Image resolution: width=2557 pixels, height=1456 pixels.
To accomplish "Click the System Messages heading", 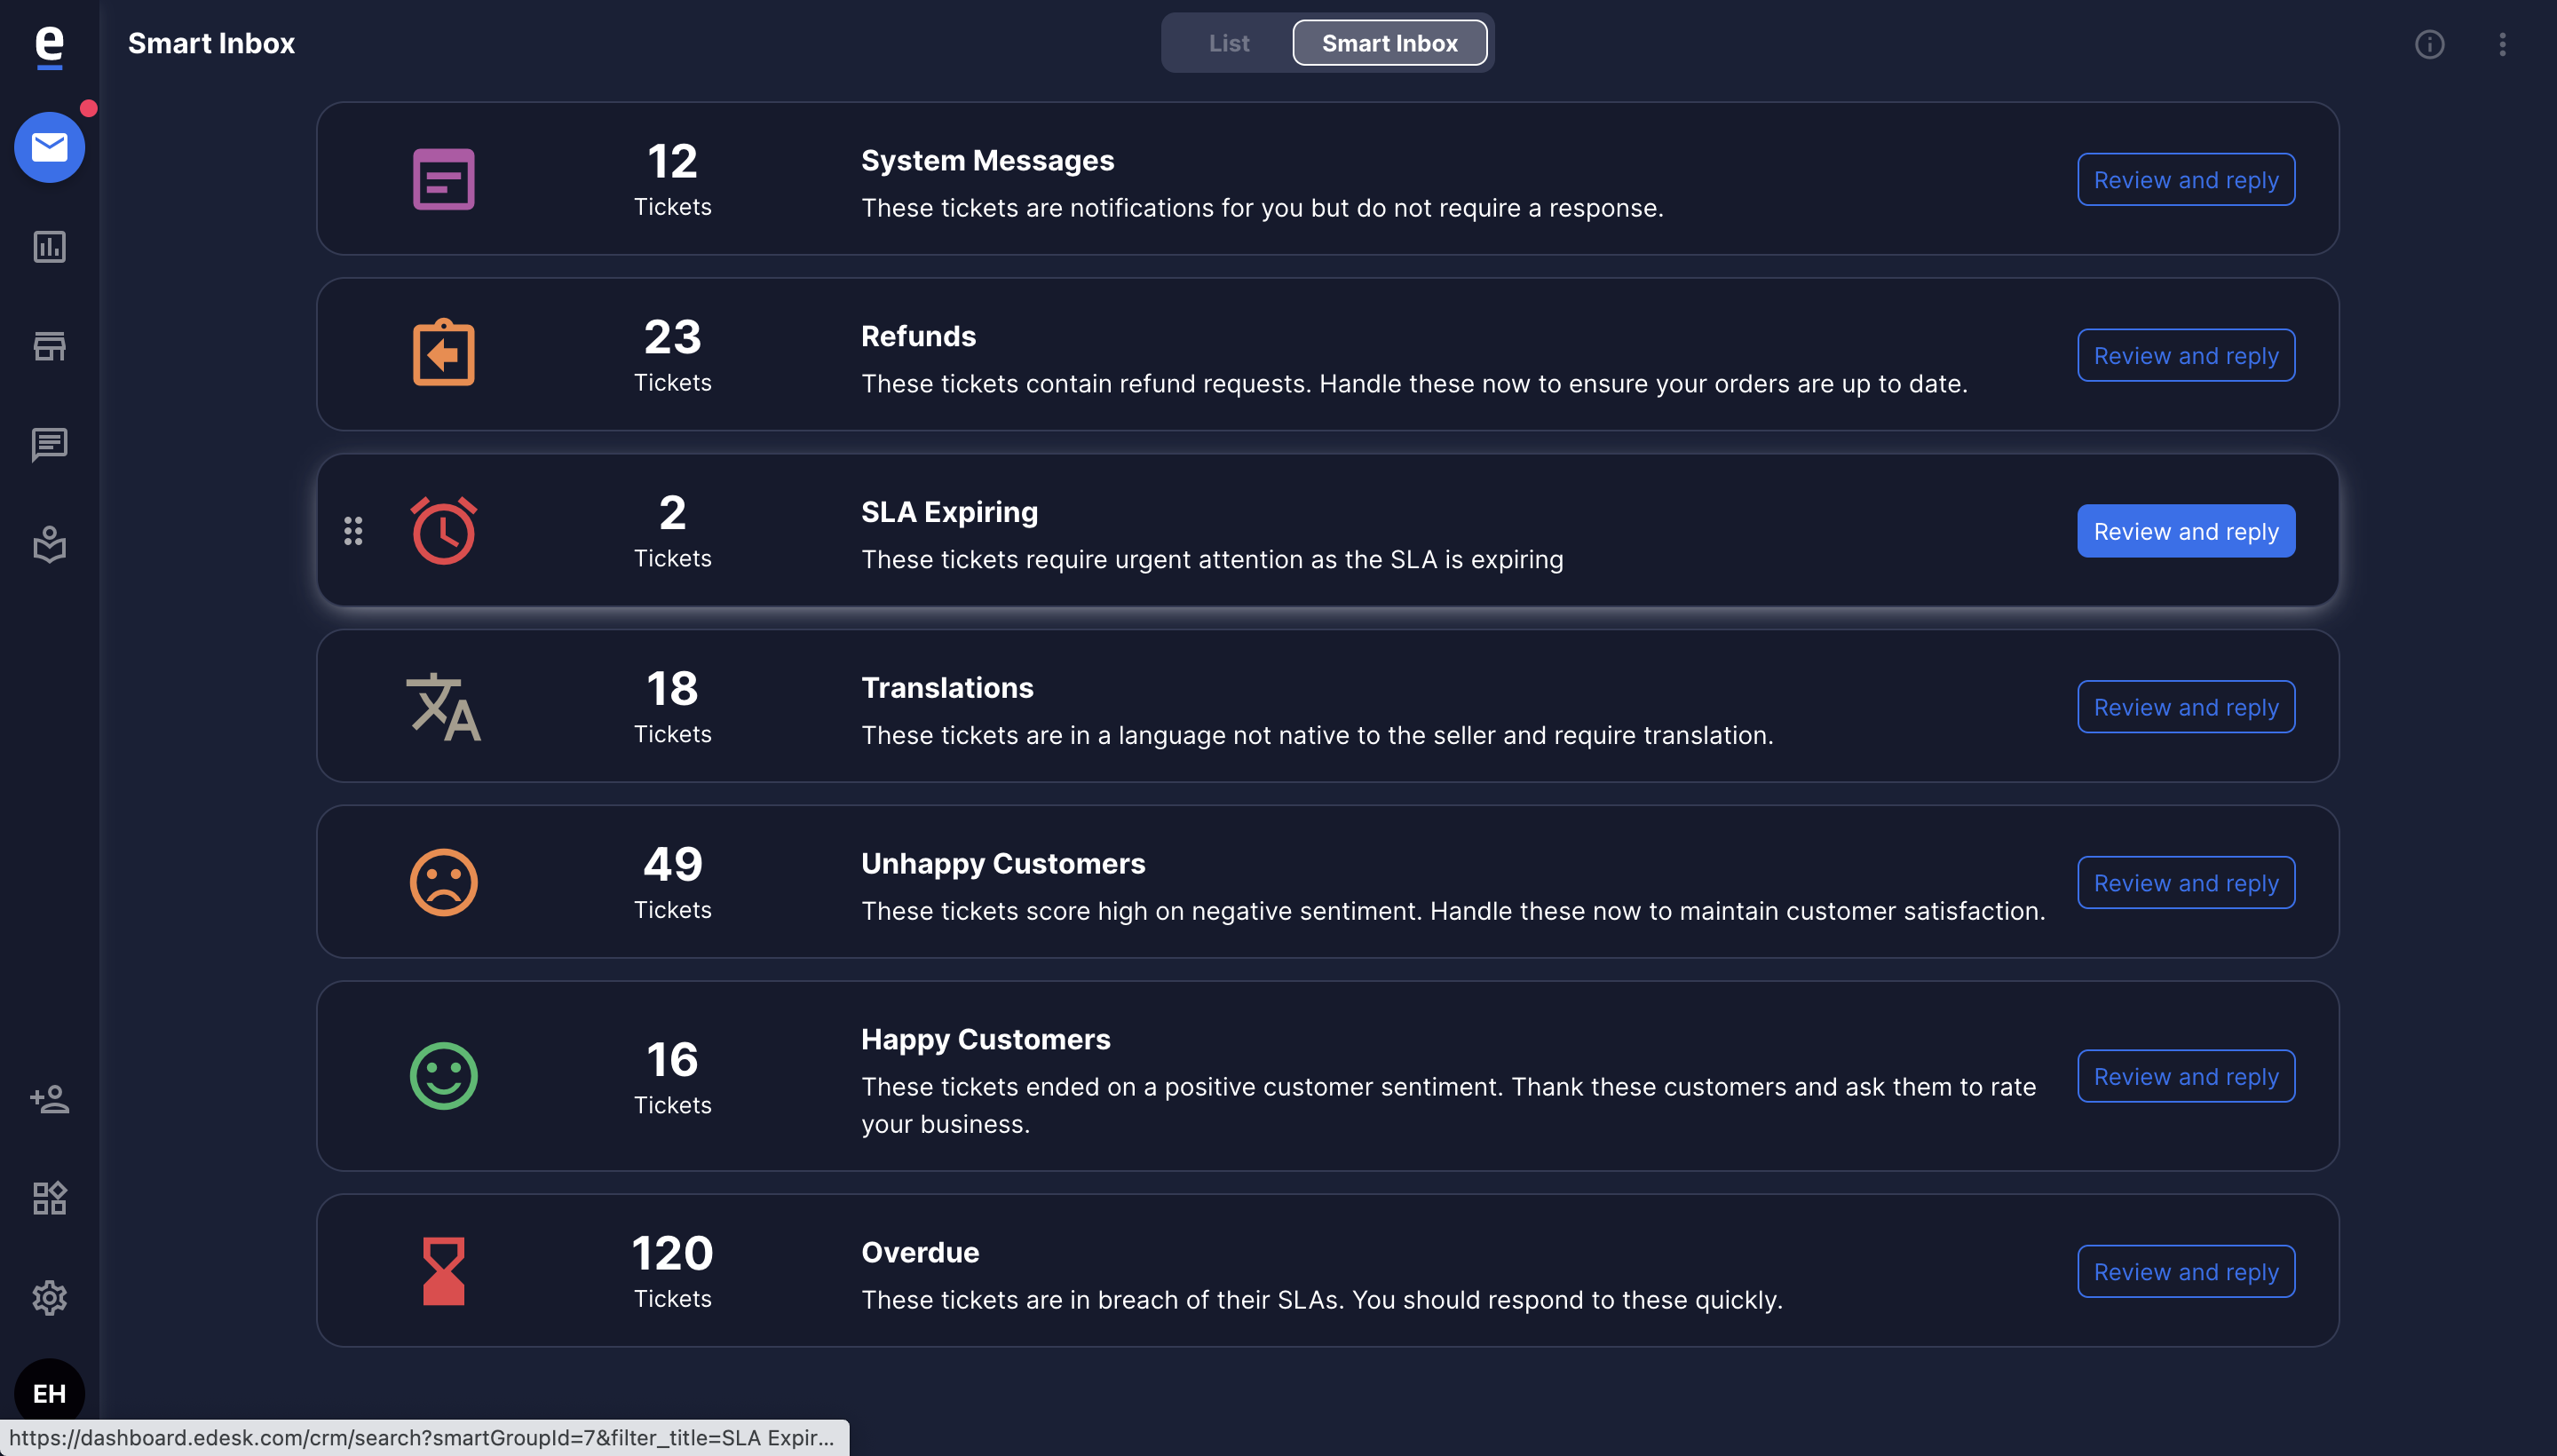I will [987, 160].
